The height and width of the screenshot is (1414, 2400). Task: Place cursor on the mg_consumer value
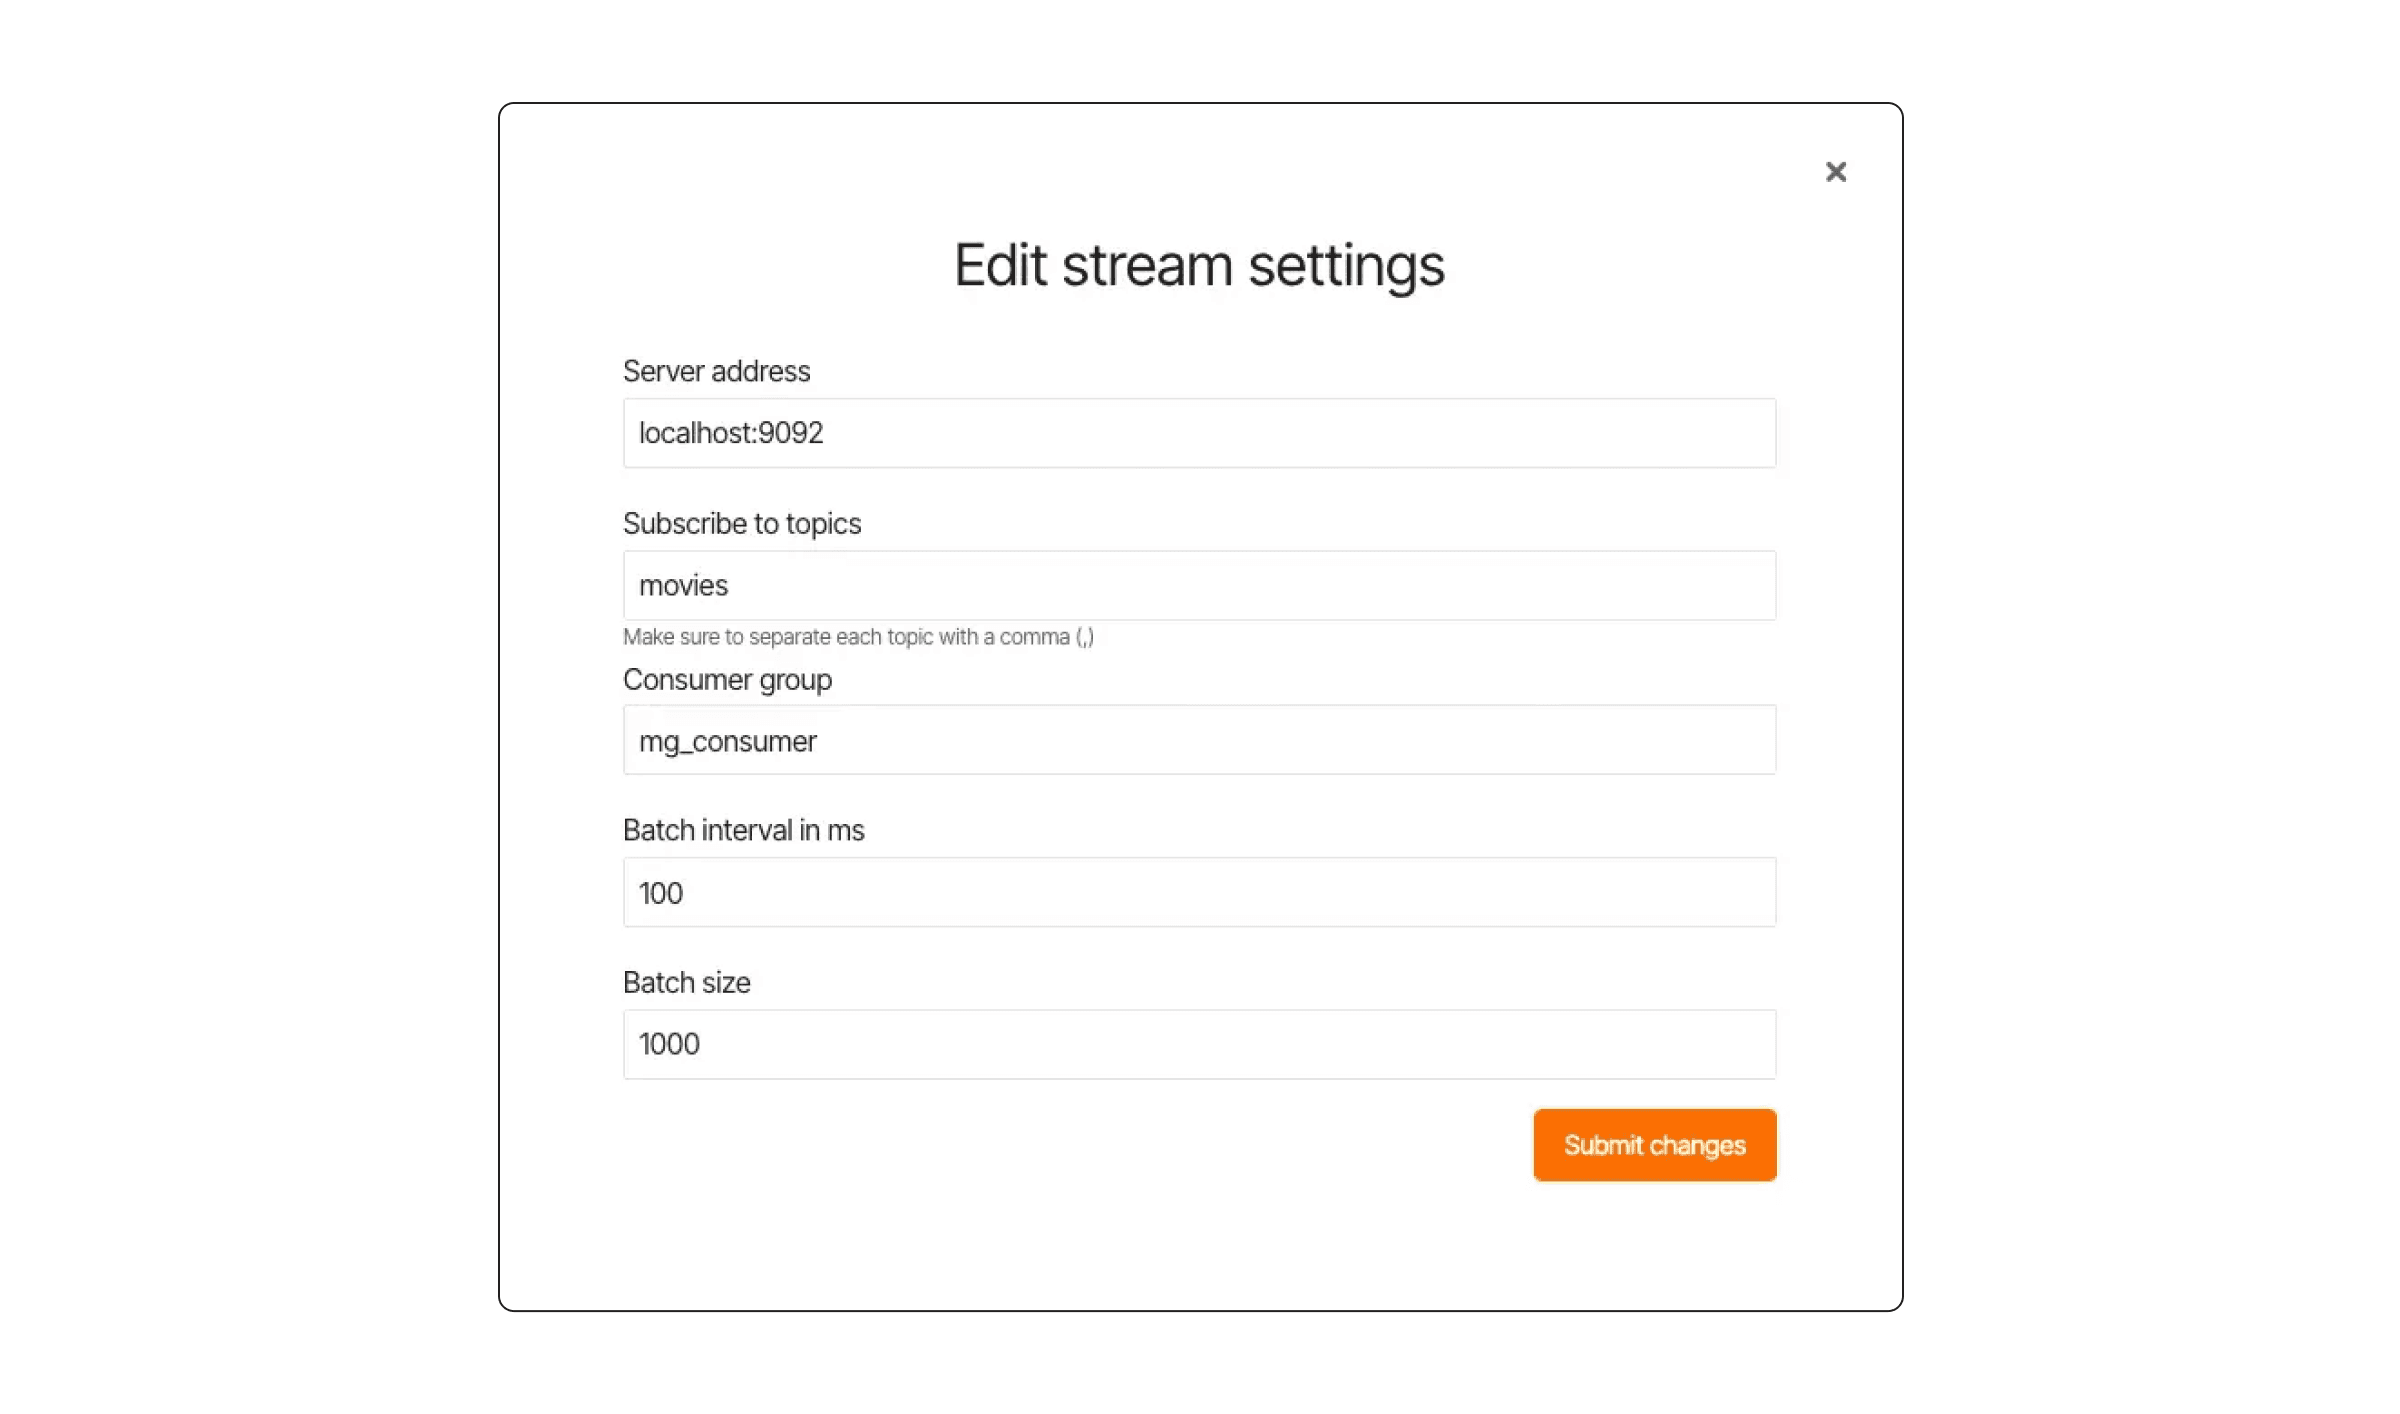(x=727, y=742)
